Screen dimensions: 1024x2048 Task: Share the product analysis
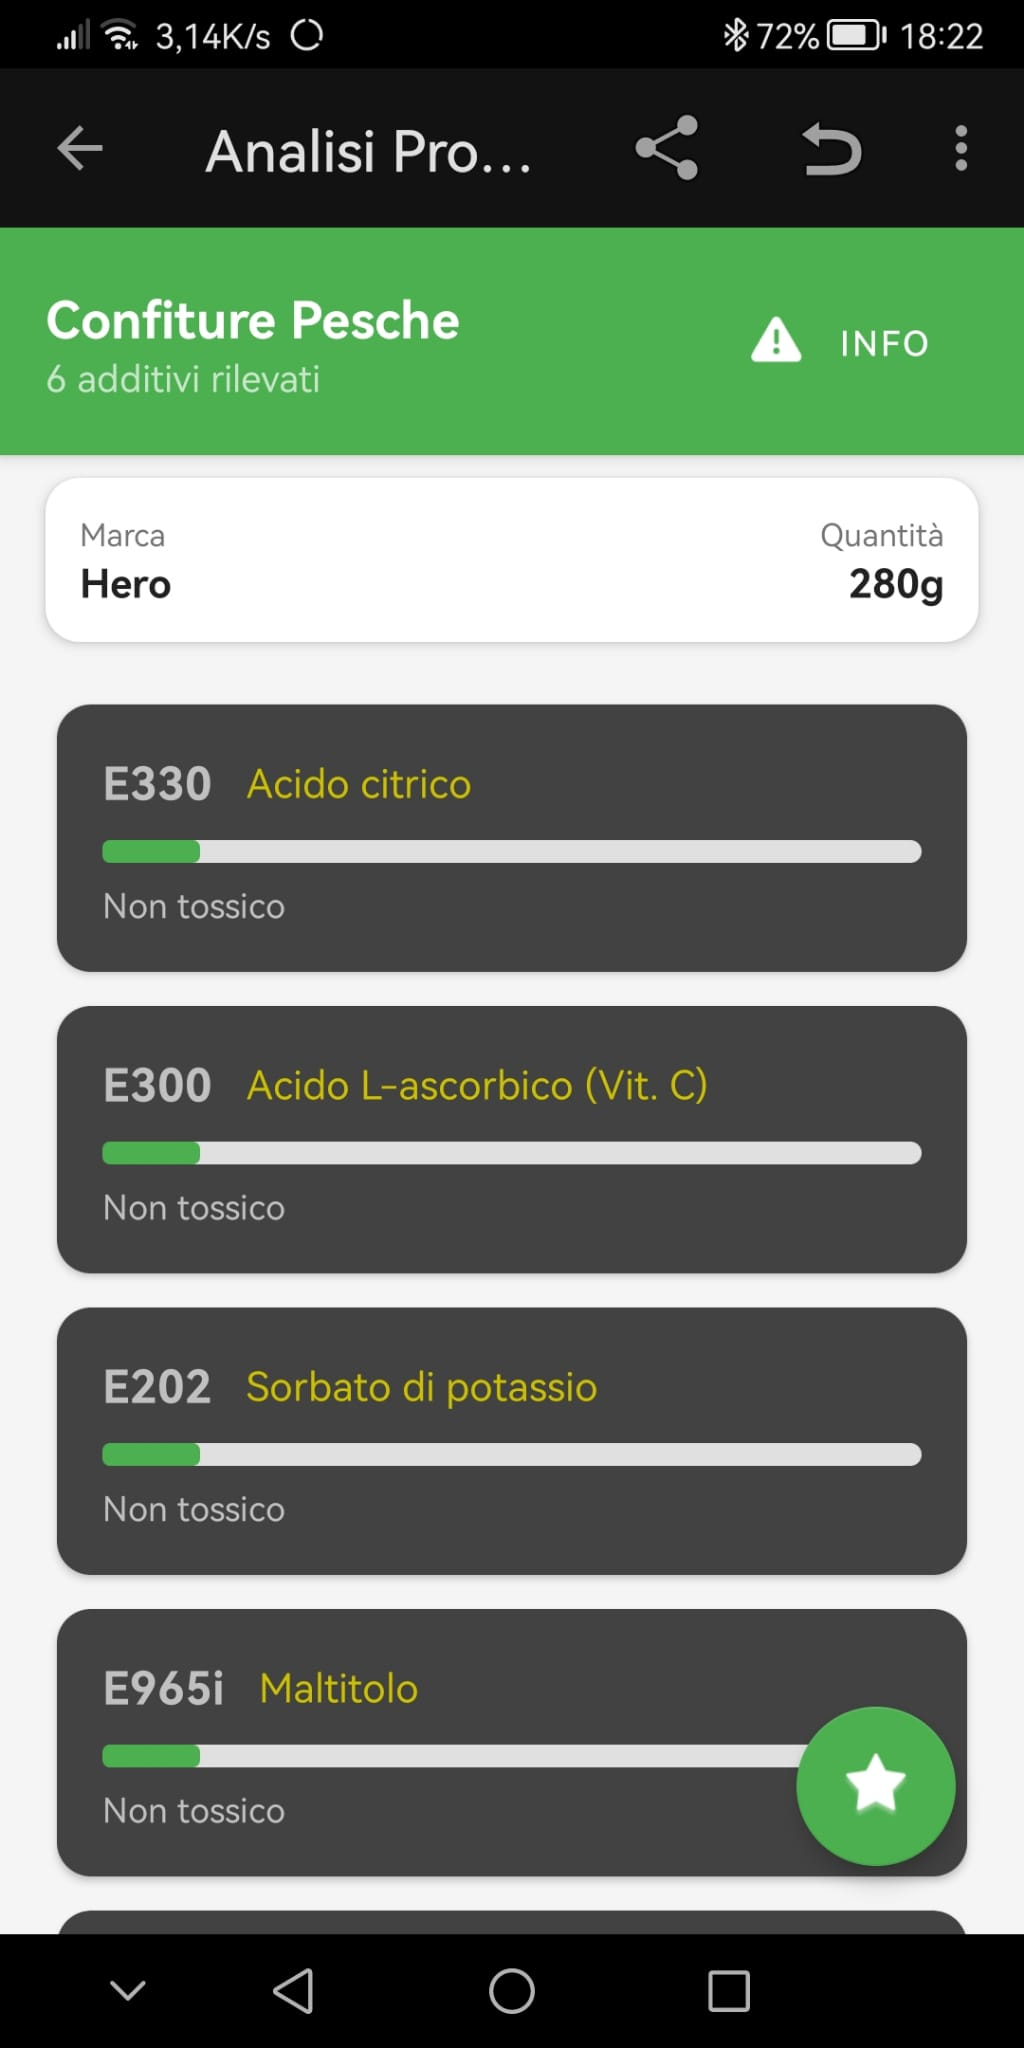tap(667, 149)
